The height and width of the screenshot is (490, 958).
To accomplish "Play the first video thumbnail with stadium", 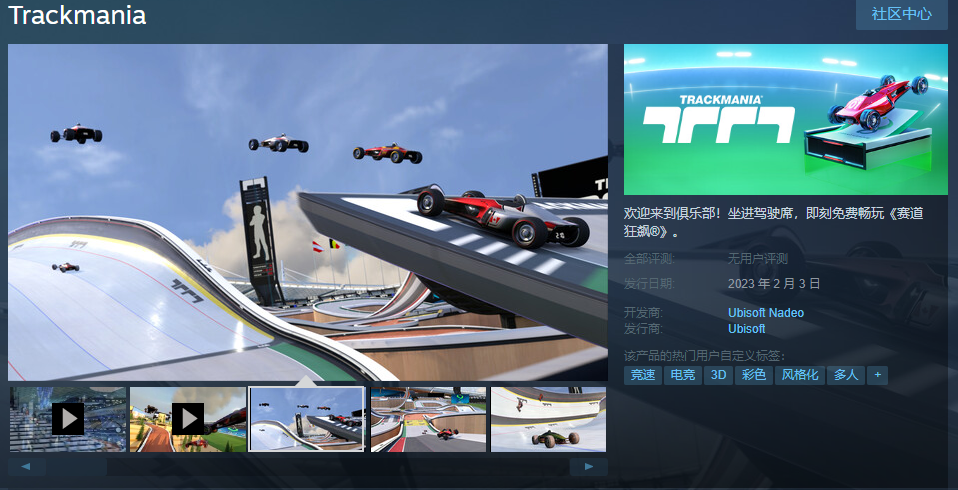I will pos(68,419).
